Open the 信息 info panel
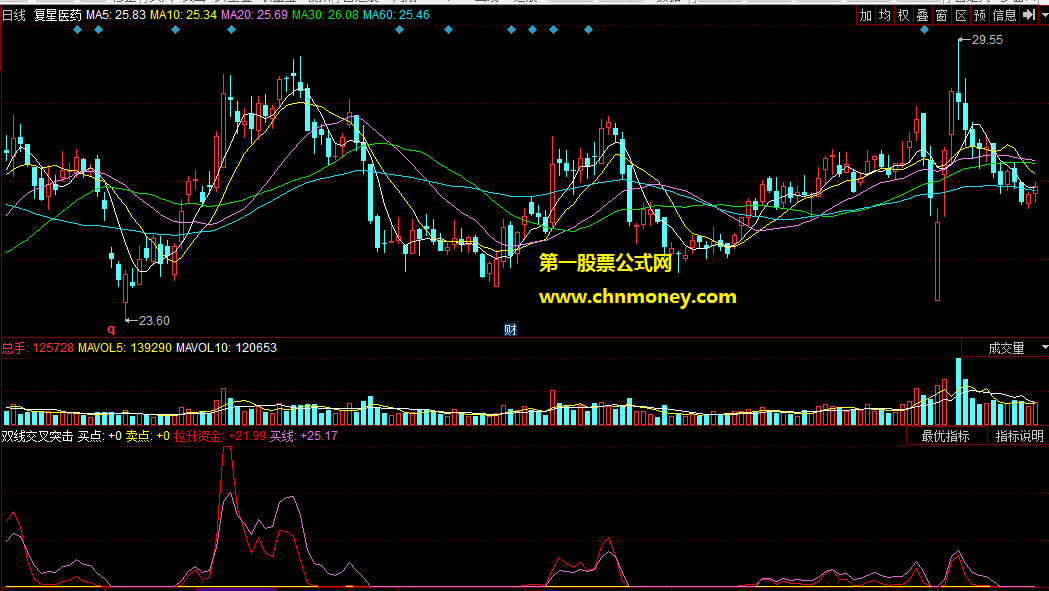Screen dimensions: 1049x591 pyautogui.click(x=1004, y=15)
